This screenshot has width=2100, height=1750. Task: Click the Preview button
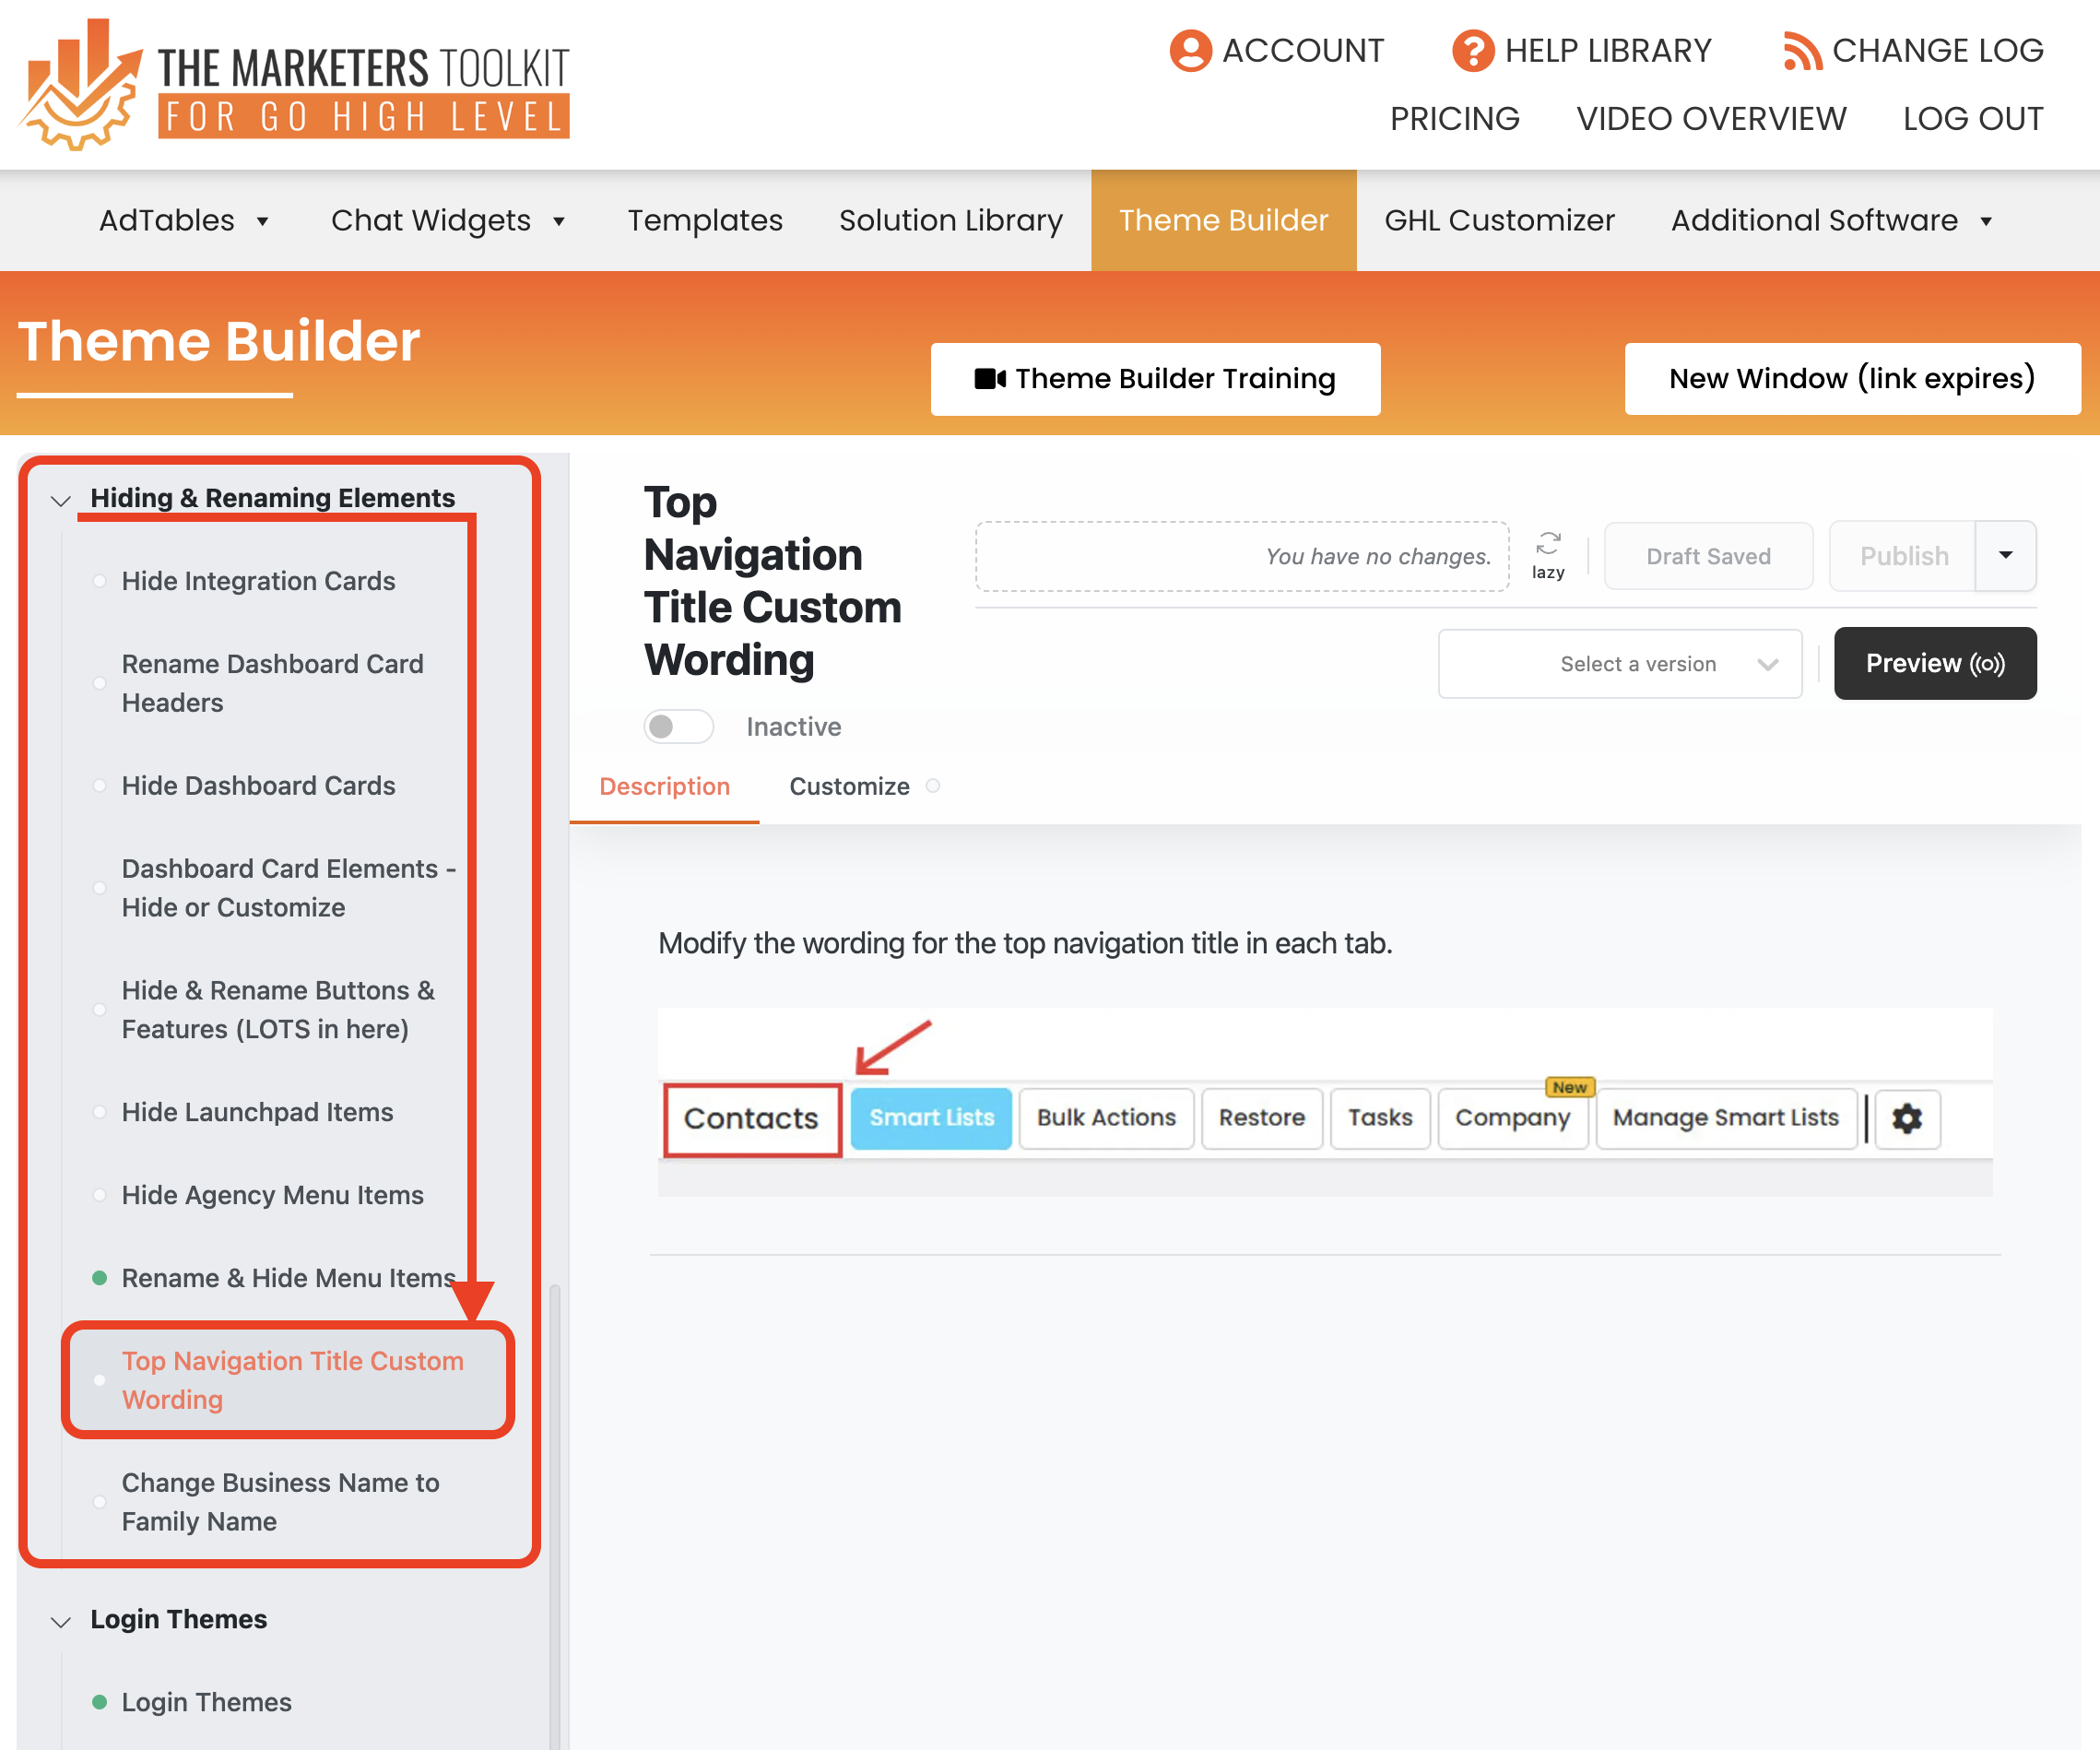(1935, 664)
